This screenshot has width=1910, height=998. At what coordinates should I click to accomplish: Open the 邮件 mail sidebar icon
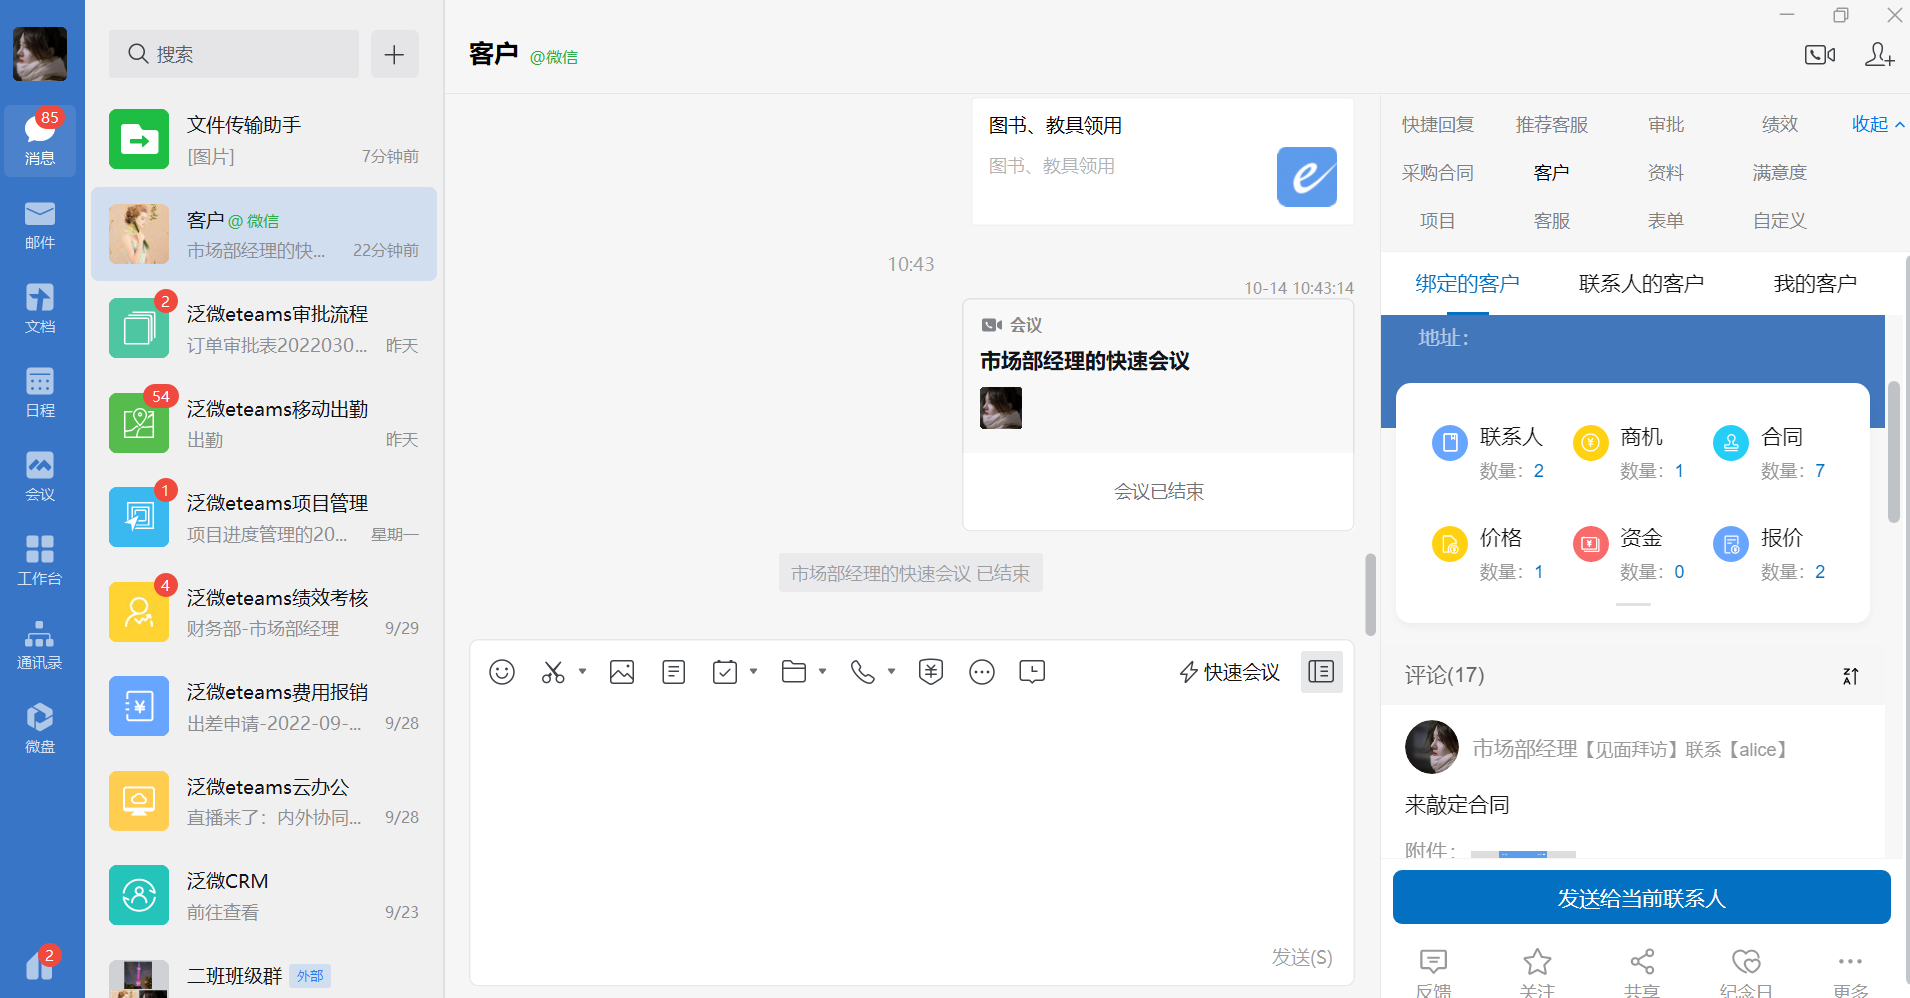tap(40, 225)
